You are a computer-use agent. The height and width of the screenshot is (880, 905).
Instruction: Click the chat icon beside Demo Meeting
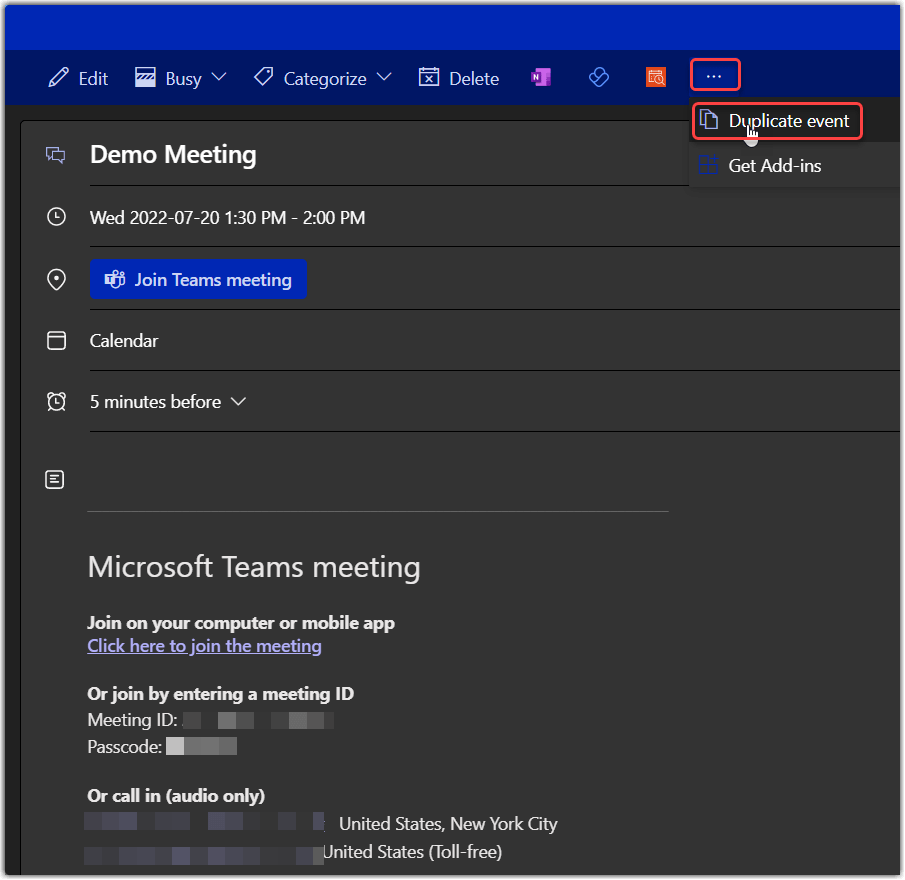[x=56, y=155]
